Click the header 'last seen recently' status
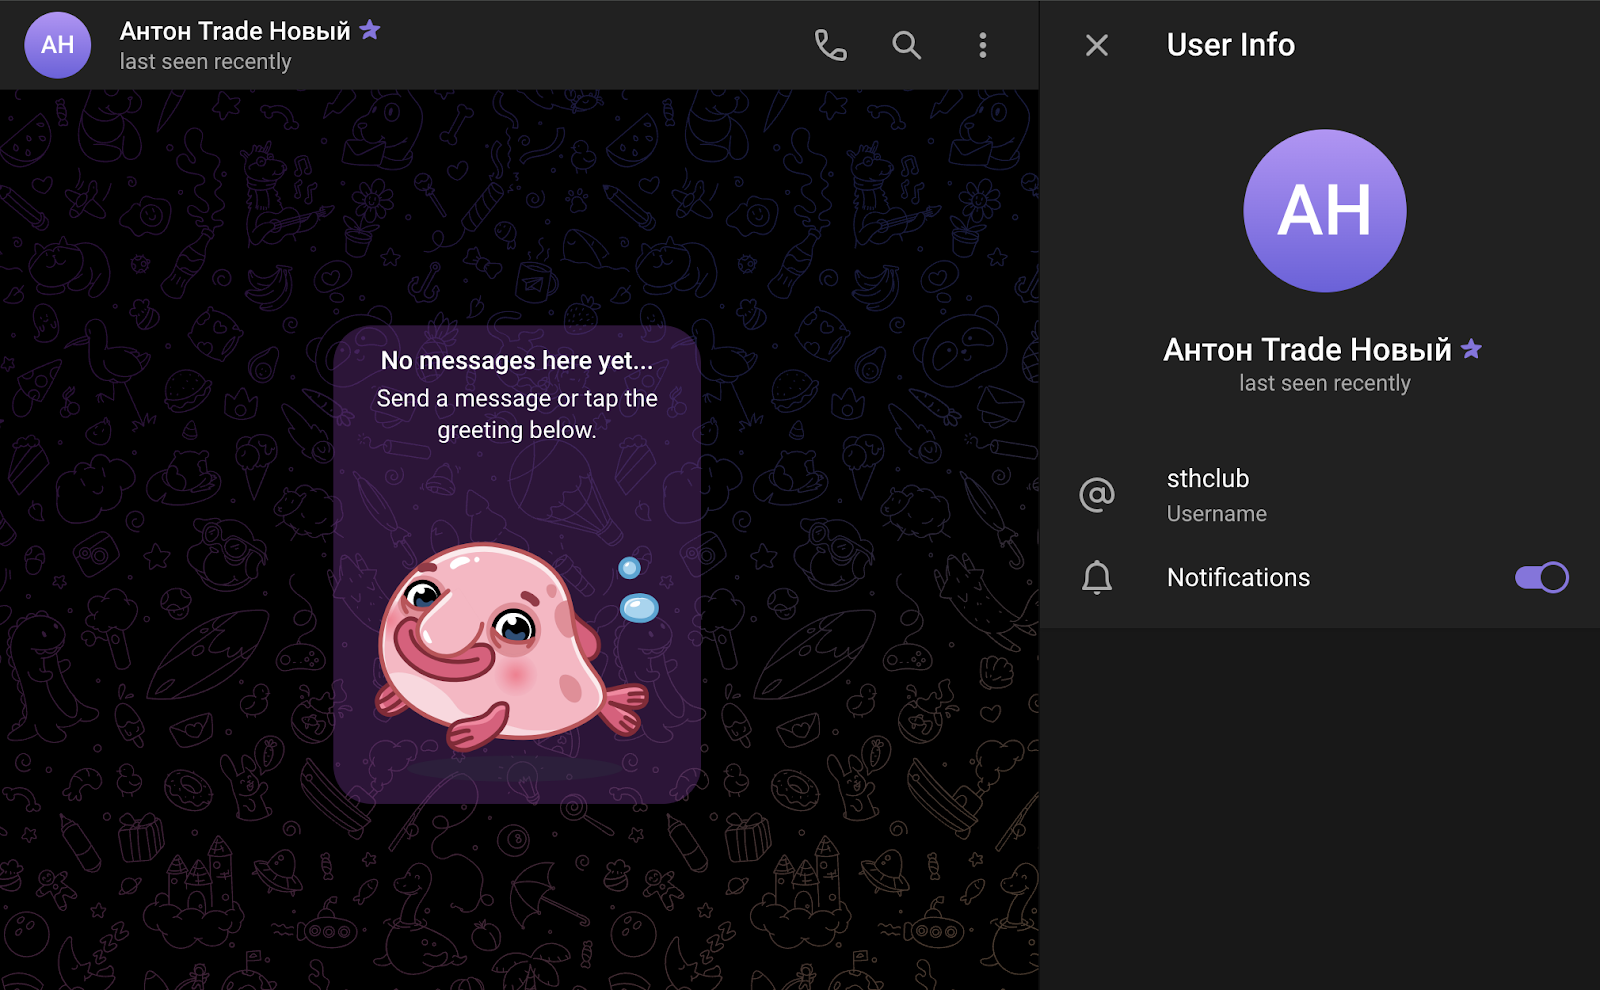The height and width of the screenshot is (990, 1600). coord(205,62)
